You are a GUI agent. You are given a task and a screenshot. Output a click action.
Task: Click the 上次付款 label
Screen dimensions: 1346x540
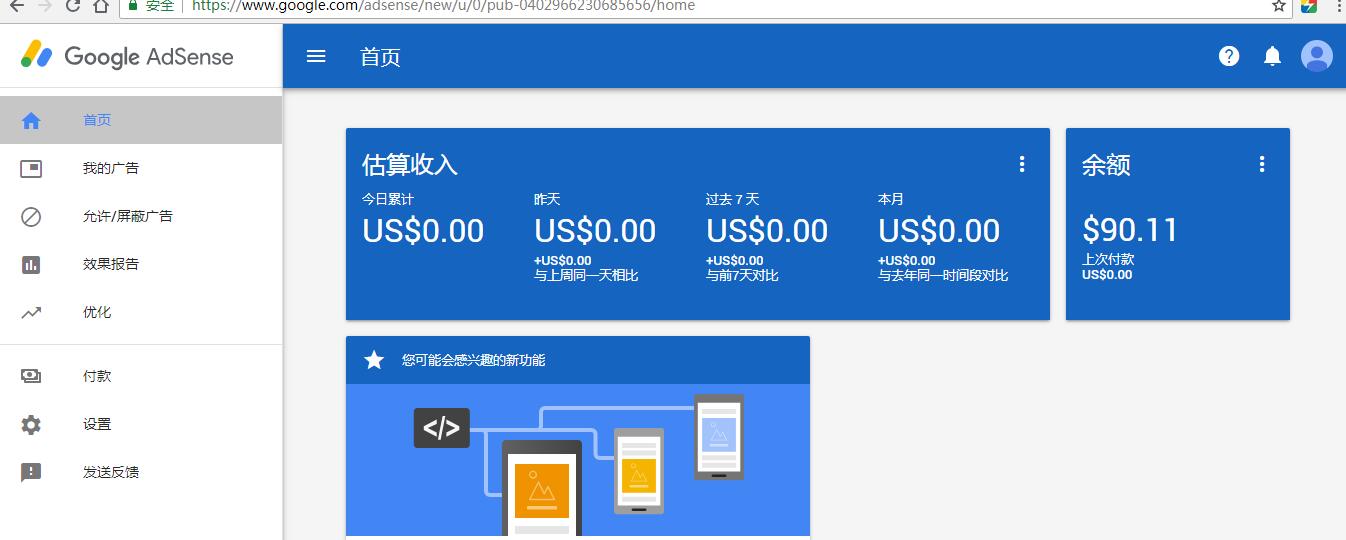1108,259
